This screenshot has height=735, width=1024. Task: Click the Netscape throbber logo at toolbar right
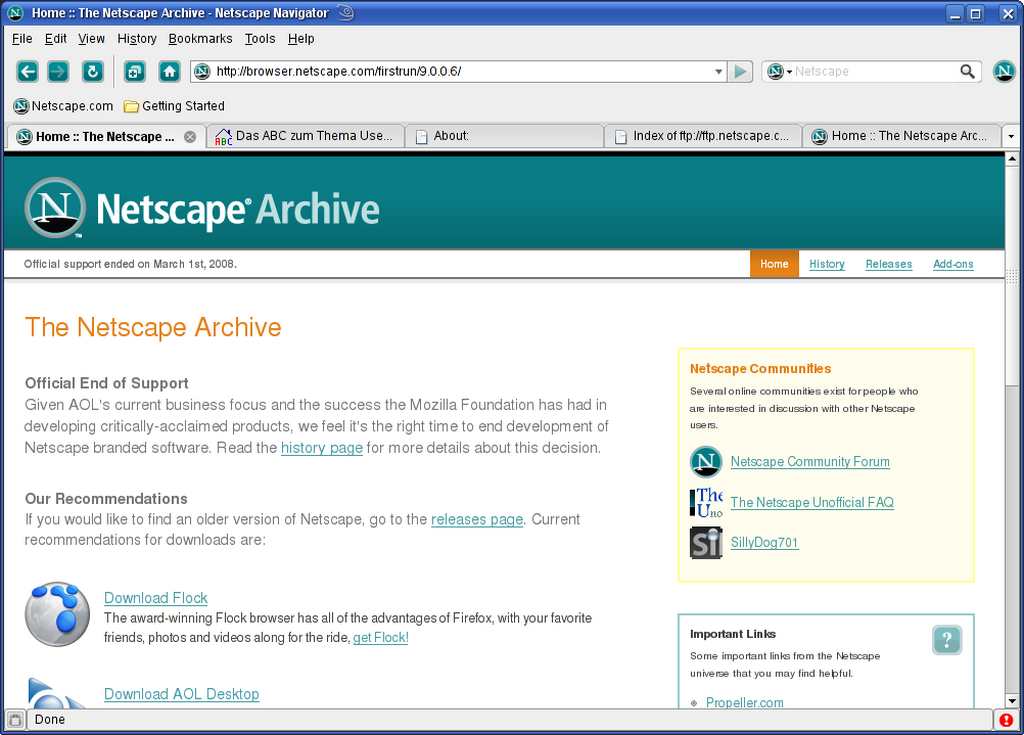point(1004,71)
